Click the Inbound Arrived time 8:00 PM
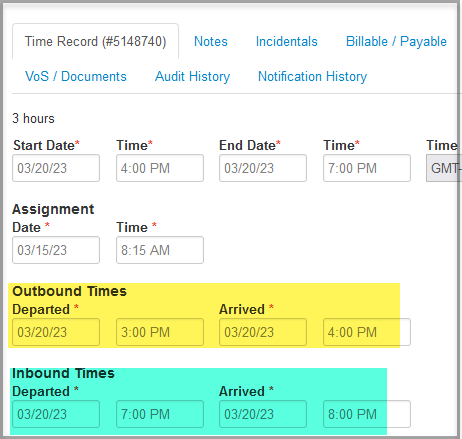462x439 pixels. click(x=367, y=414)
